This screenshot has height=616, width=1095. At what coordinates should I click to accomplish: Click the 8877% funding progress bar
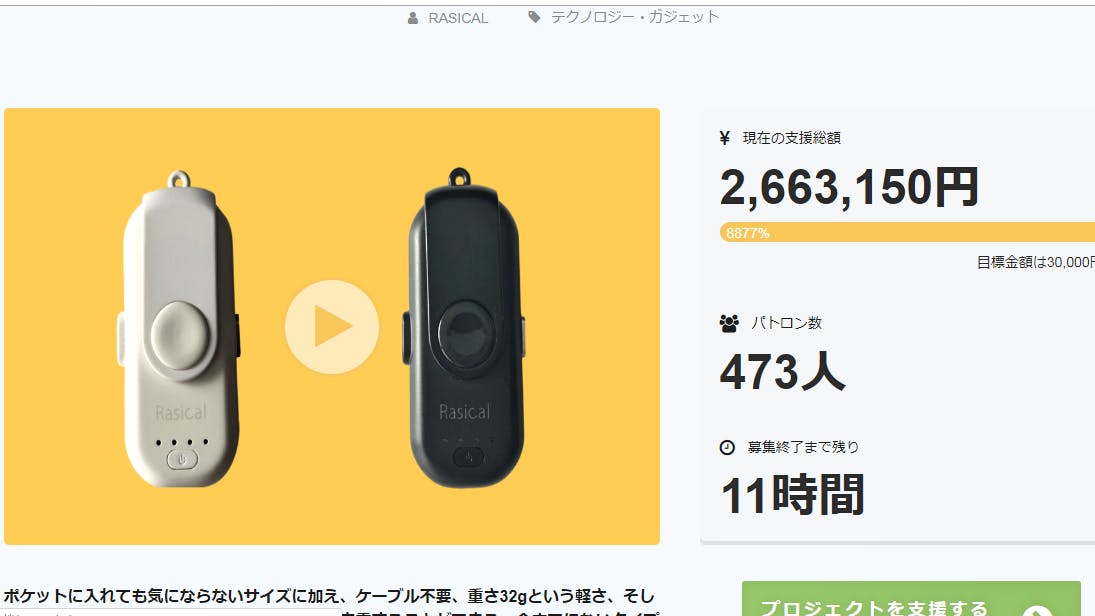pos(907,233)
